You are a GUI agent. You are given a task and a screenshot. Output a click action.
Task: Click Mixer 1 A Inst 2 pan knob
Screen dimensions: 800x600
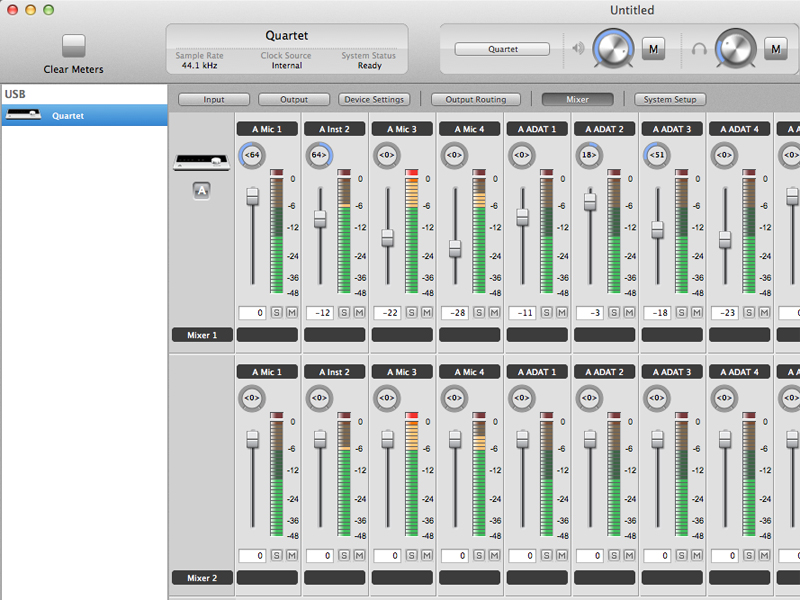click(x=319, y=155)
